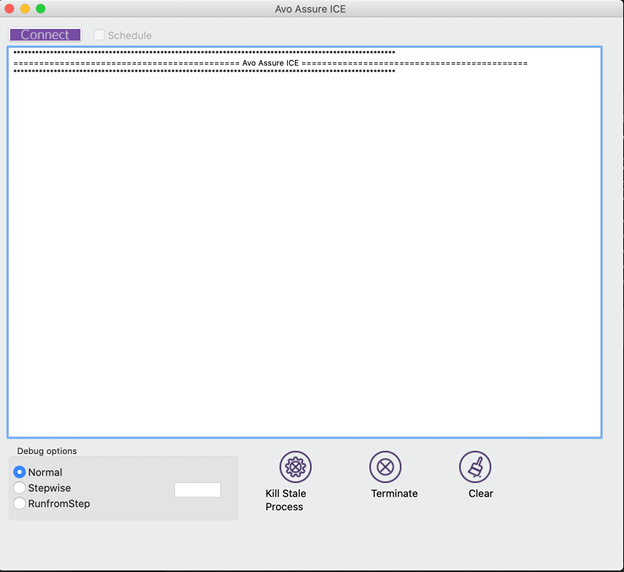Image resolution: width=624 pixels, height=572 pixels.
Task: Choose the RunfromStep radio button
Action: pos(19,503)
